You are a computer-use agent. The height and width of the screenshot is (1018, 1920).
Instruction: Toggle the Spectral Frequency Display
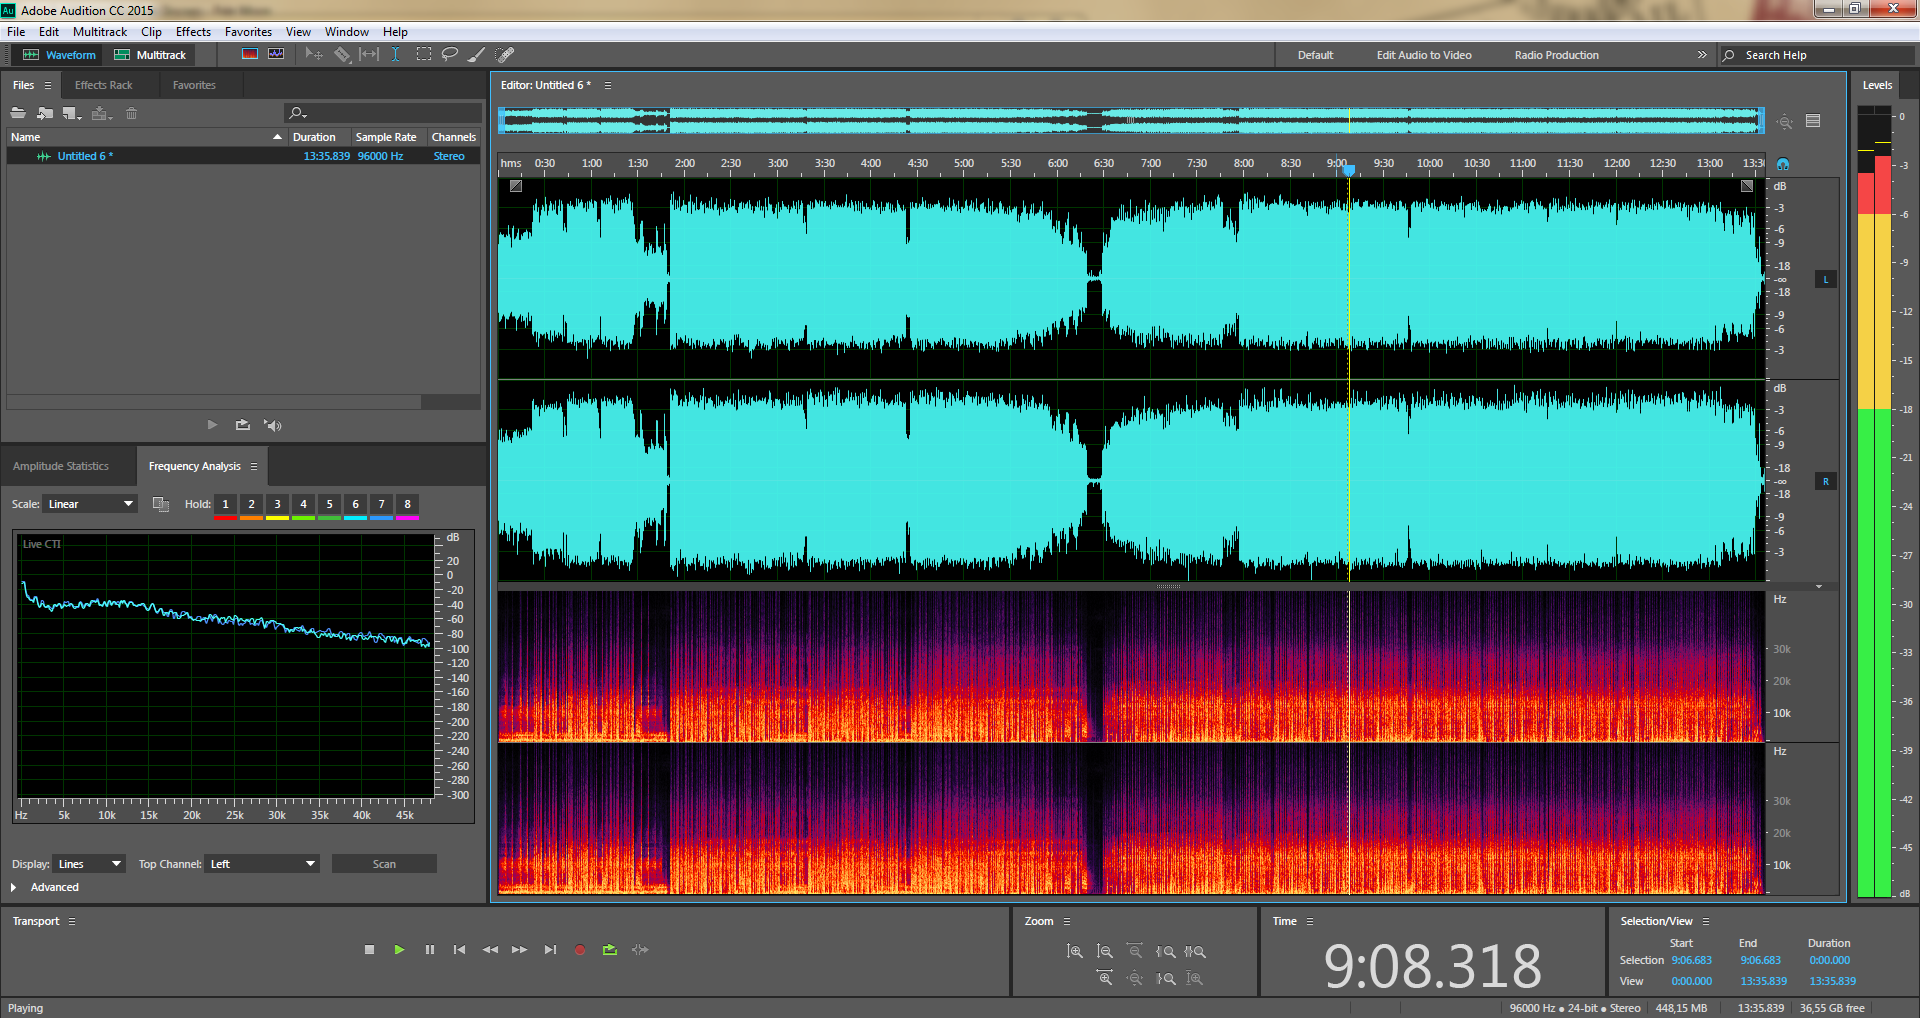(x=250, y=55)
